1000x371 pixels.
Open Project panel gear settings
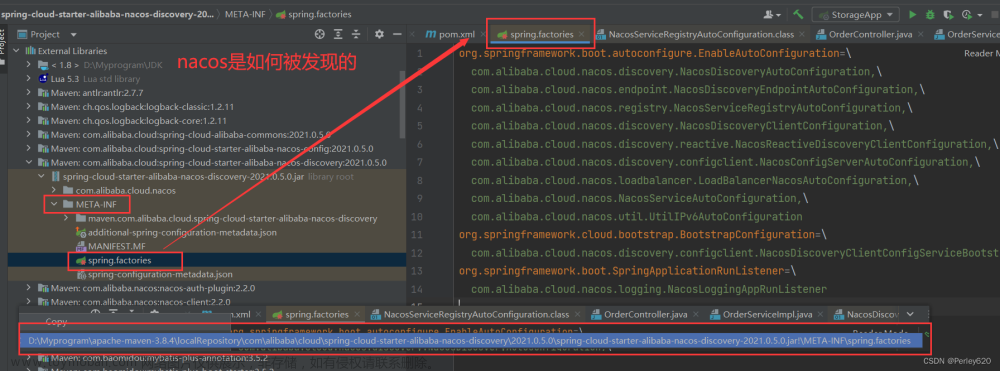coord(379,34)
